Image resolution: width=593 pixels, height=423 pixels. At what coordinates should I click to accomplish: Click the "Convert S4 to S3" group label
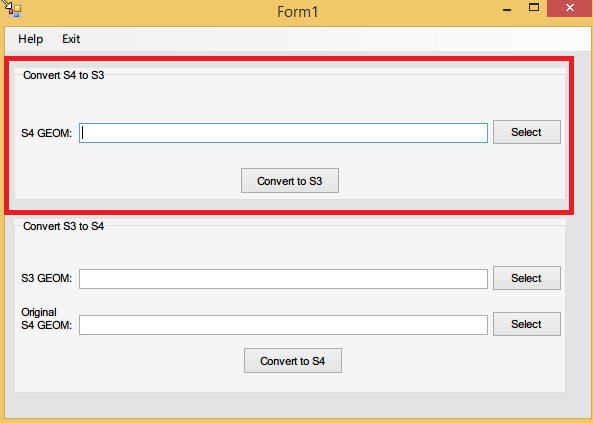[x=64, y=75]
